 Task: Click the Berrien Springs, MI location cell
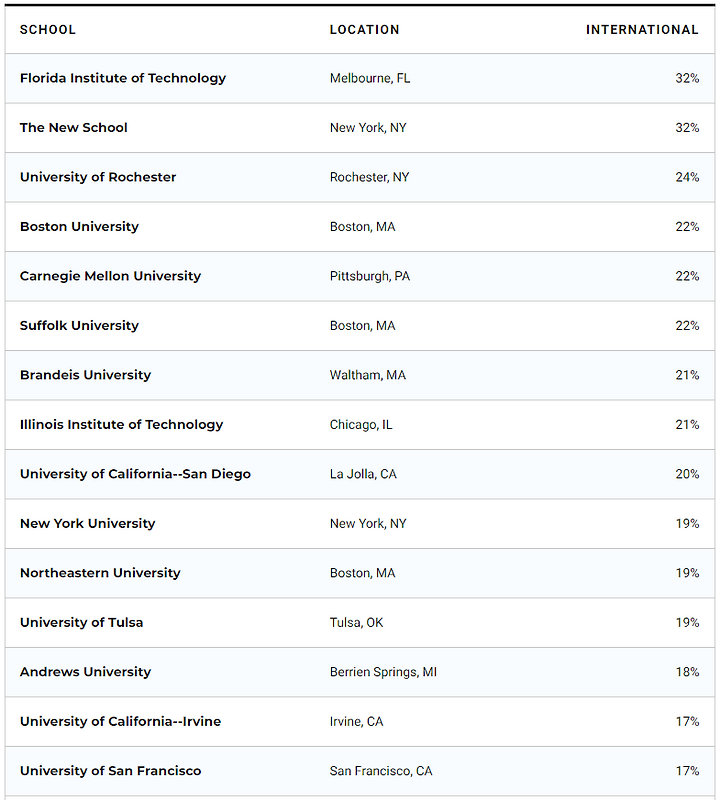click(383, 672)
